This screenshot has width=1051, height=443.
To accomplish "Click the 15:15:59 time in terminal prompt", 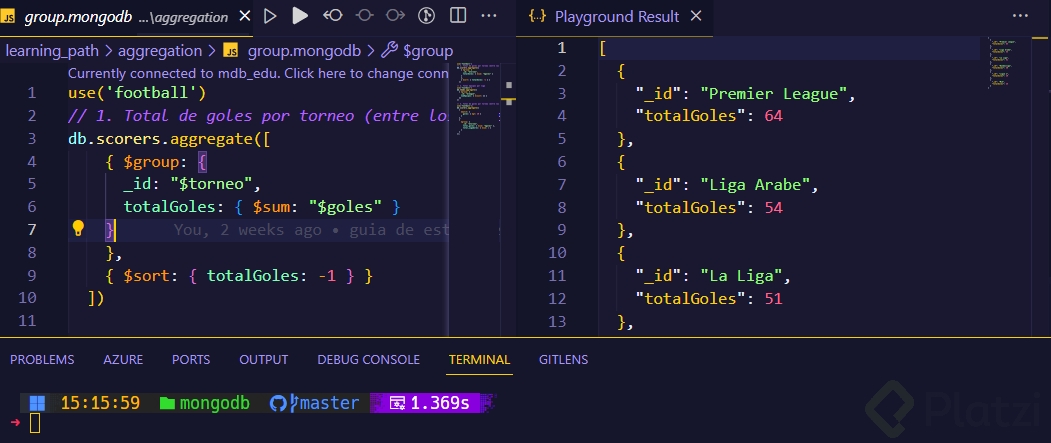I will point(101,403).
